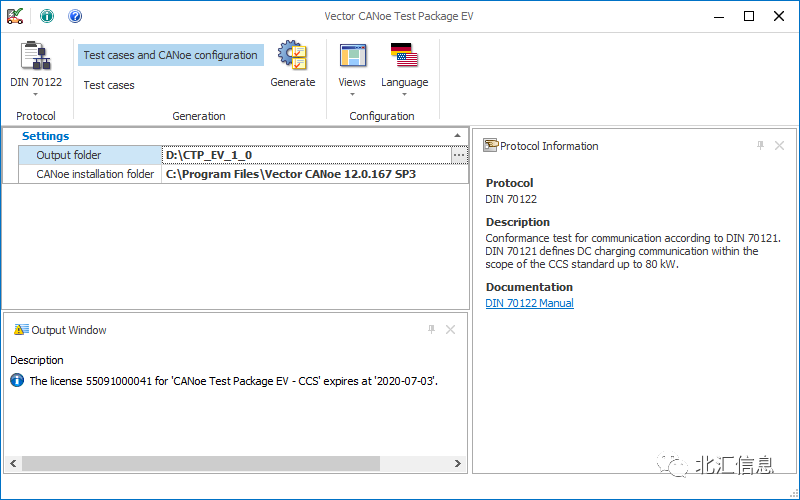The height and width of the screenshot is (500, 800).
Task: Pin the Output Window panel
Action: pyautogui.click(x=431, y=330)
